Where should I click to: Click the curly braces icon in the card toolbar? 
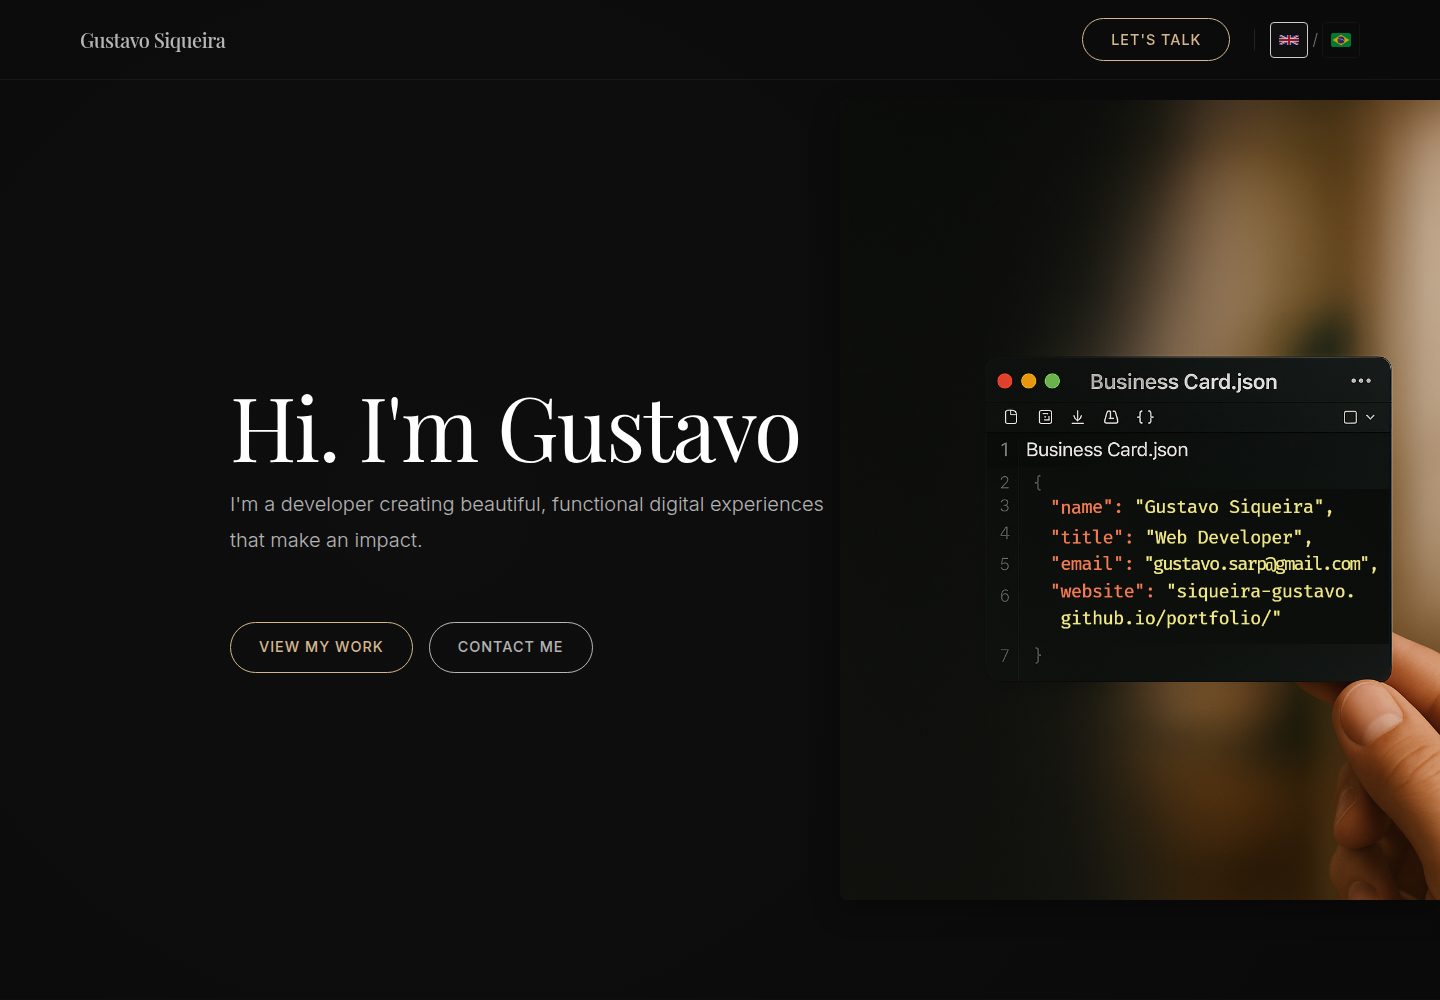[x=1145, y=417]
